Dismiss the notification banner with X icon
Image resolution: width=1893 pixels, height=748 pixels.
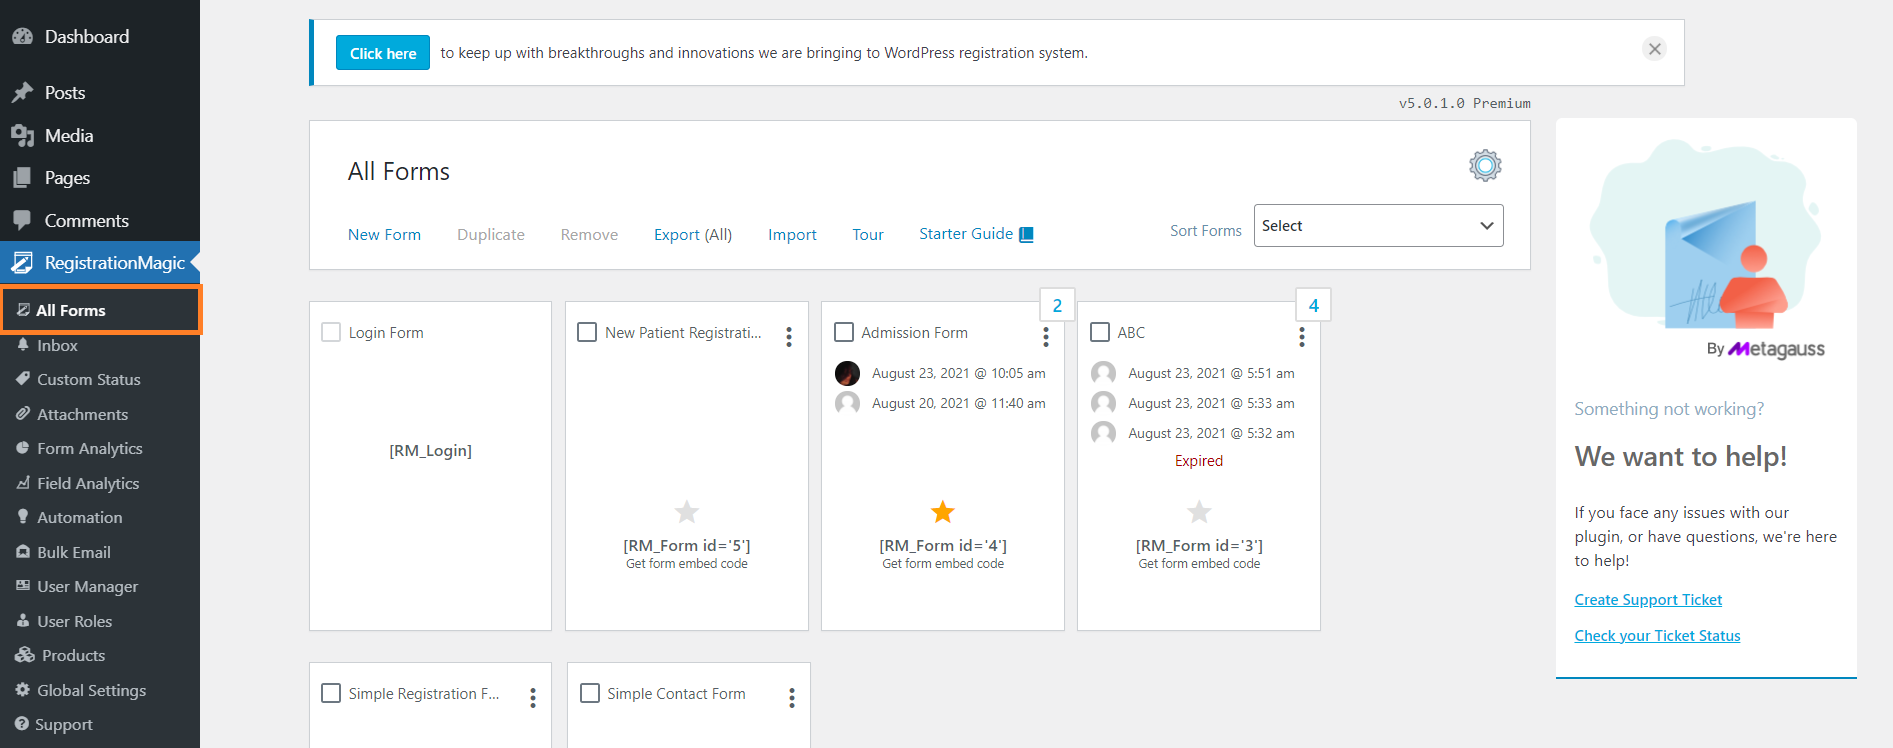click(x=1654, y=49)
